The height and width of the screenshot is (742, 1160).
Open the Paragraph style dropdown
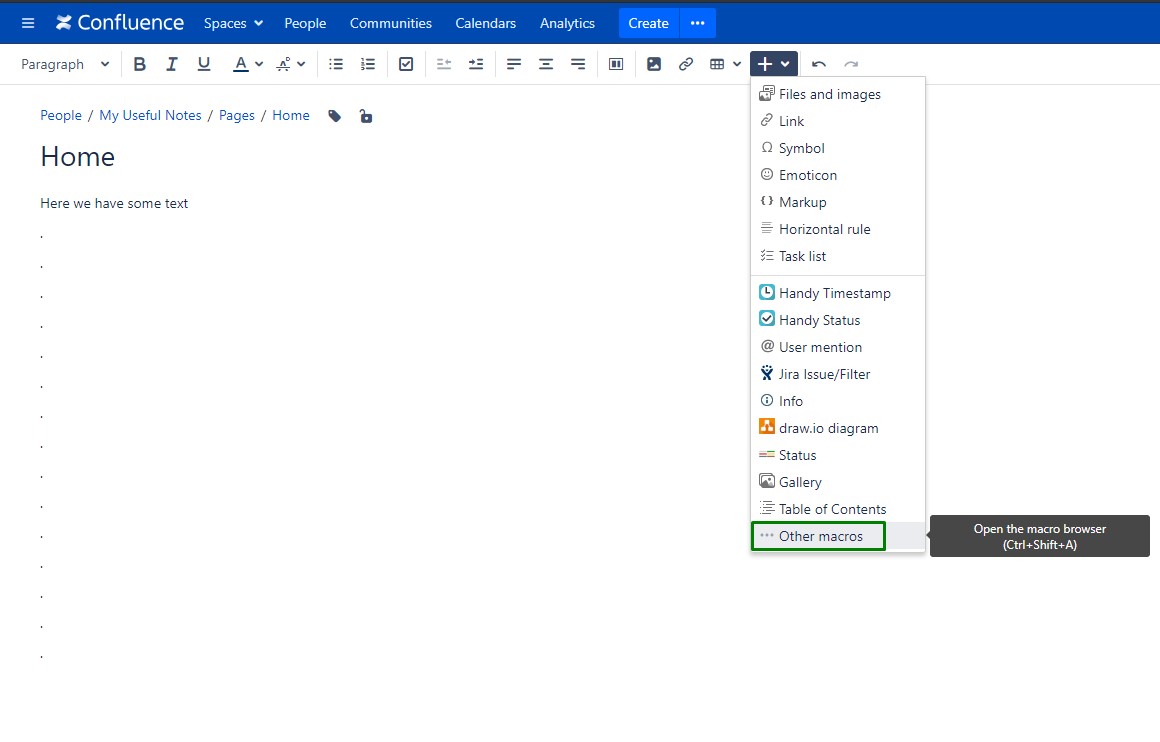coord(65,64)
